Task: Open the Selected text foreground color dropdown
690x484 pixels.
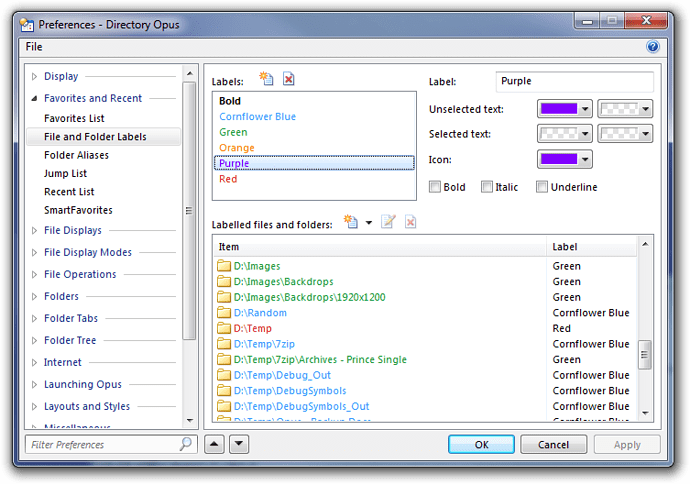Action: pyautogui.click(x=585, y=134)
